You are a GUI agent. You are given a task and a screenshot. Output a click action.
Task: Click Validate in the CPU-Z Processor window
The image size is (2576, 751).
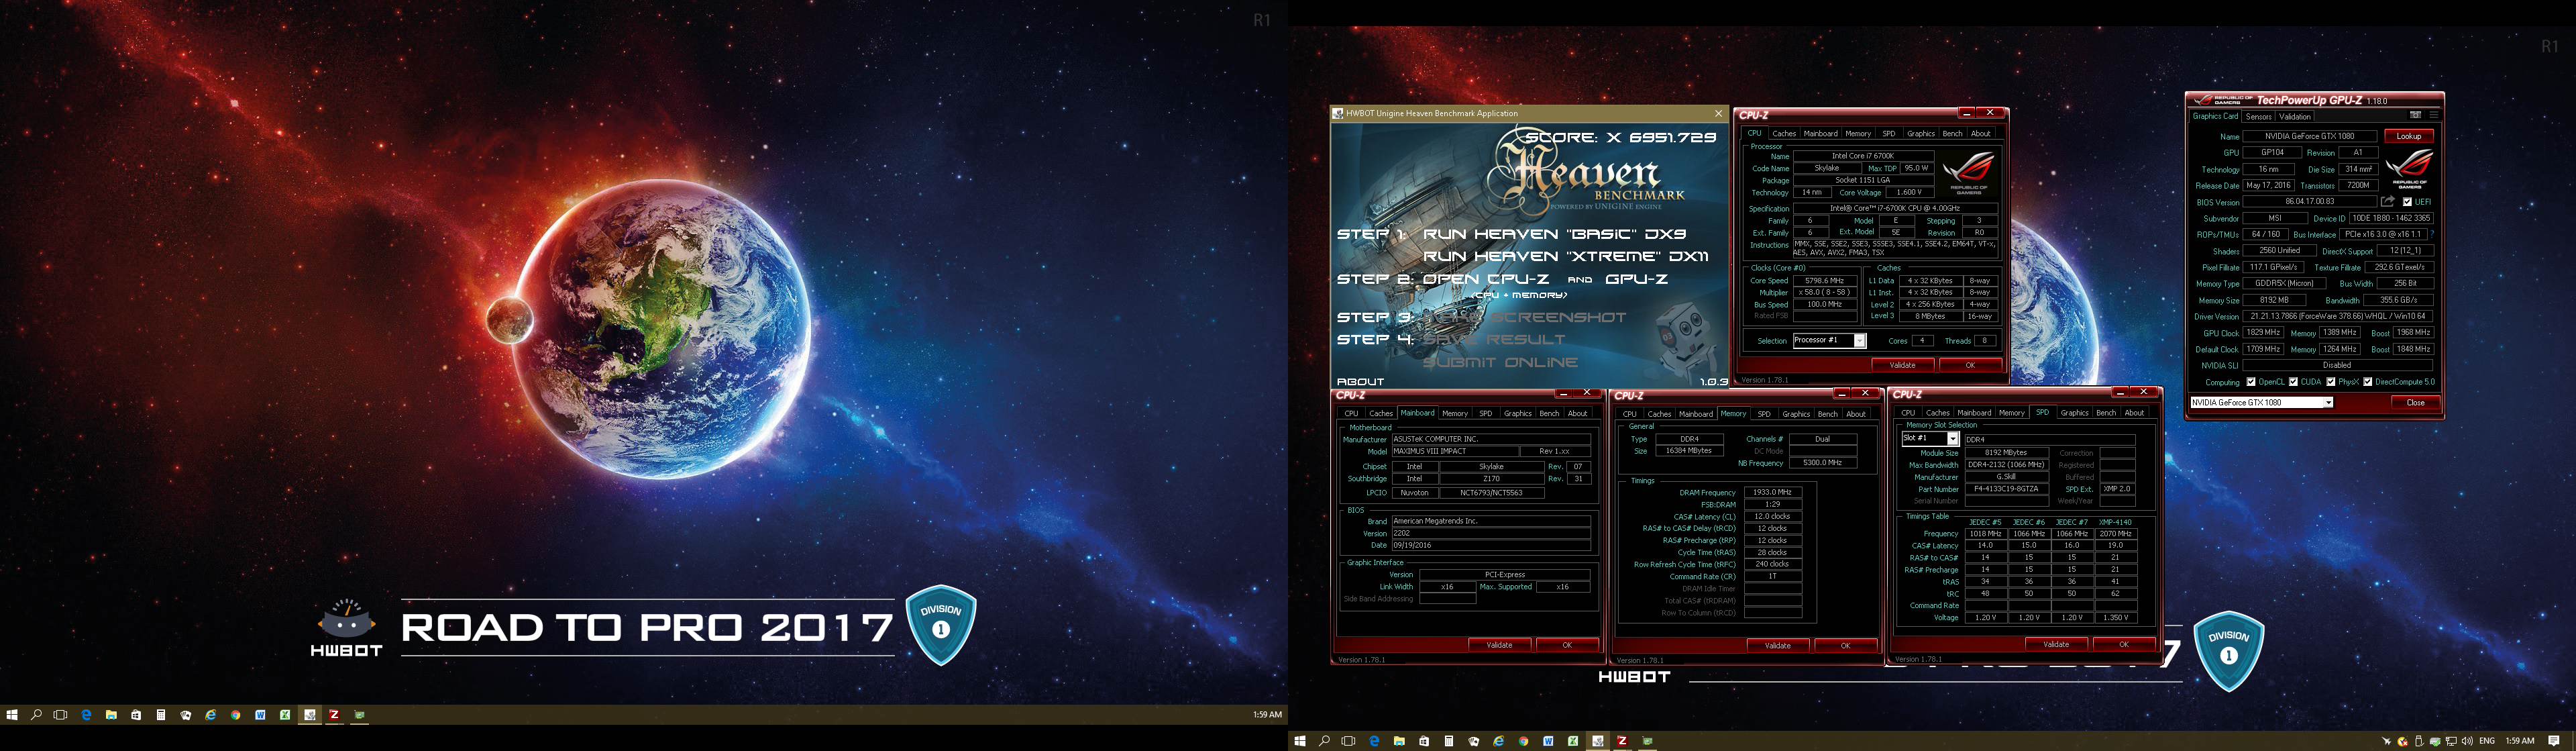coord(1903,365)
